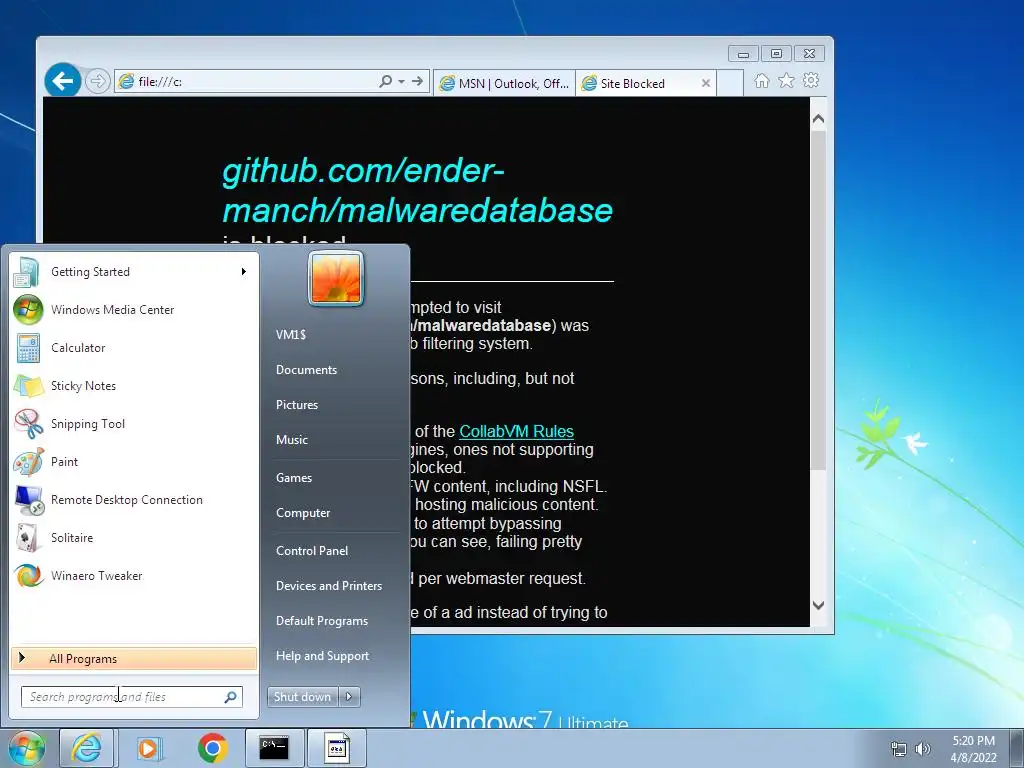Click the page scrollbar up arrow
Image resolution: width=1024 pixels, height=768 pixels.
pyautogui.click(x=818, y=120)
